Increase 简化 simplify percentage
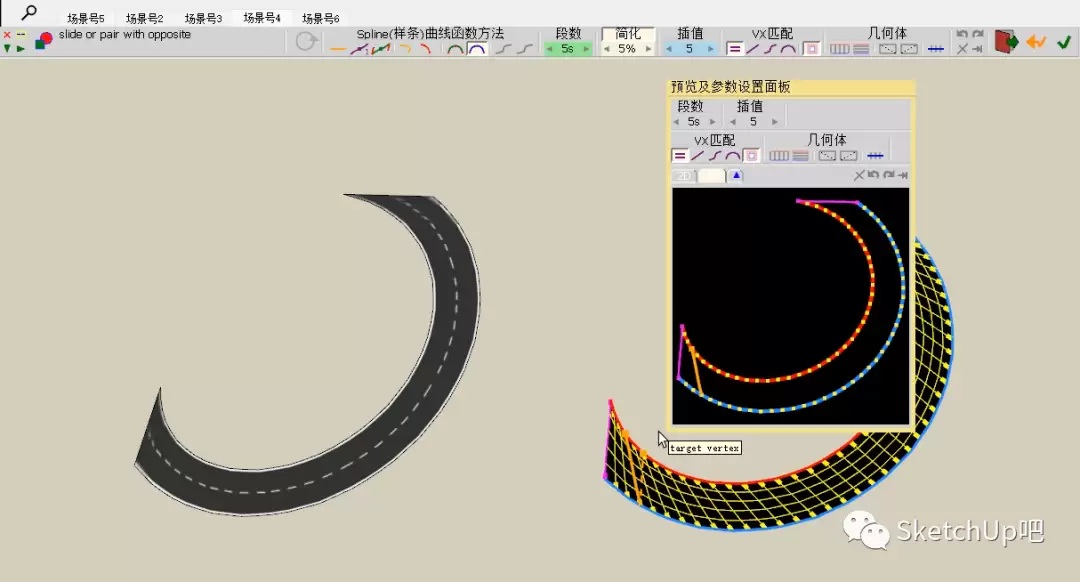The height and width of the screenshot is (582, 1080). [x=648, y=49]
